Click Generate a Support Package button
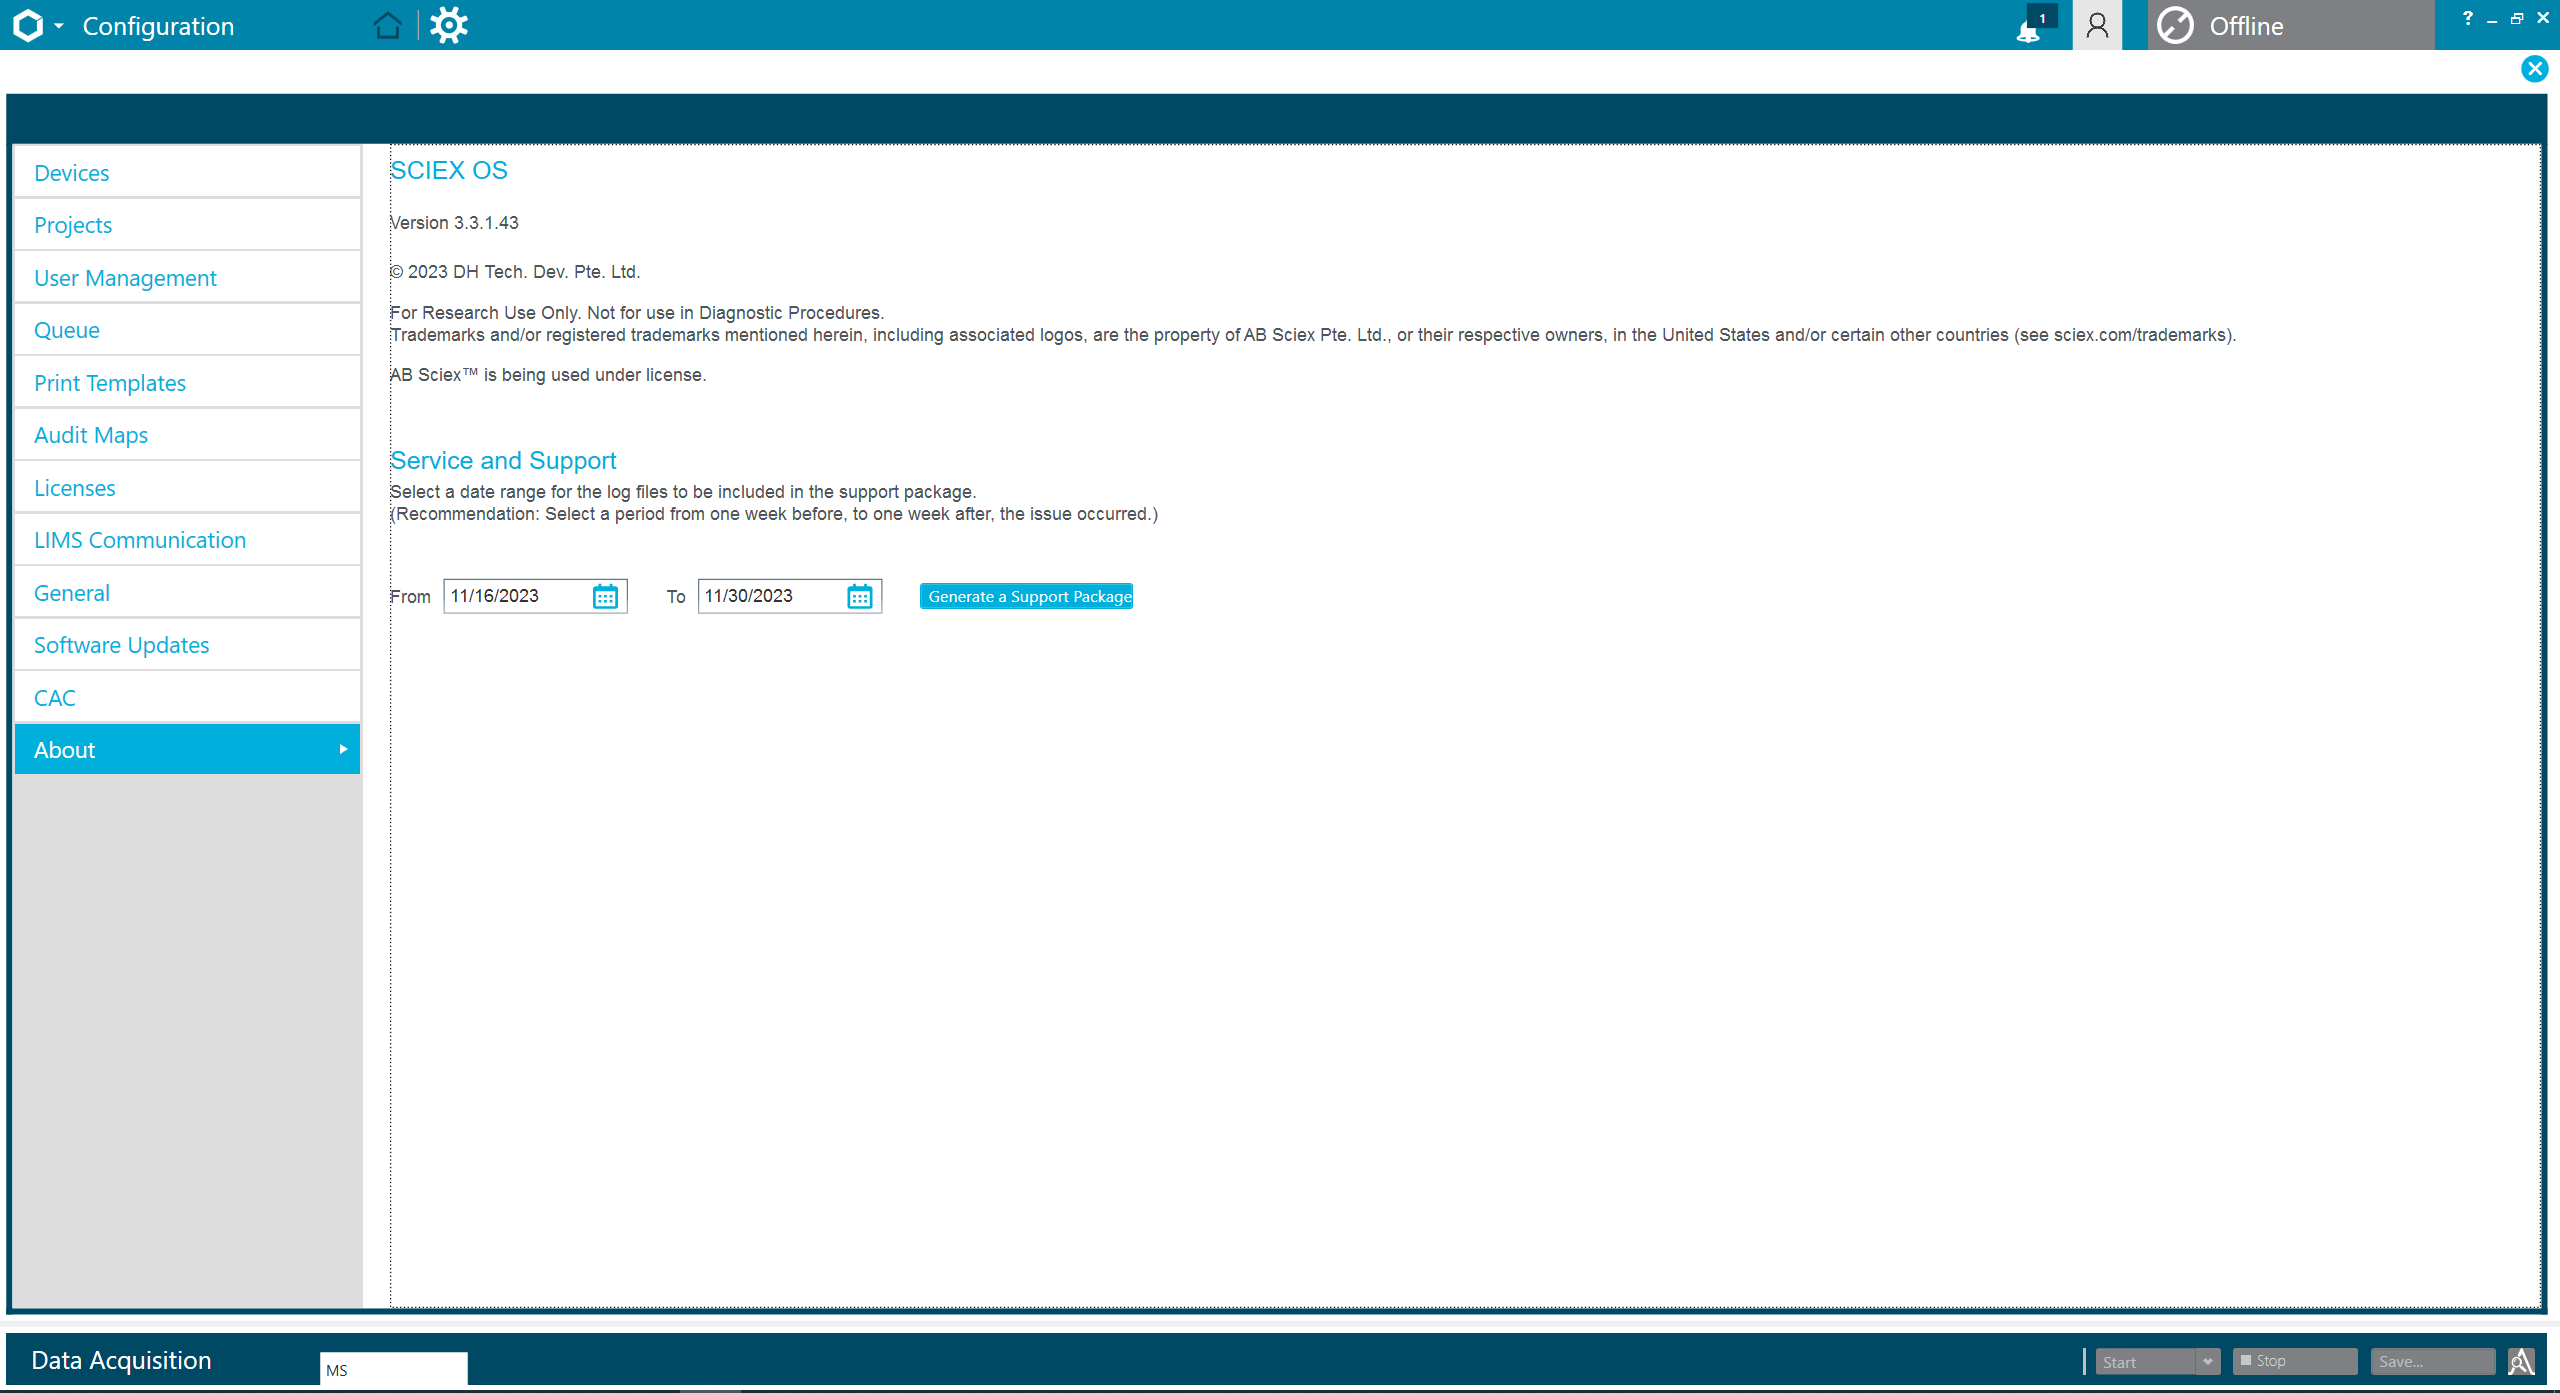 click(x=1026, y=596)
